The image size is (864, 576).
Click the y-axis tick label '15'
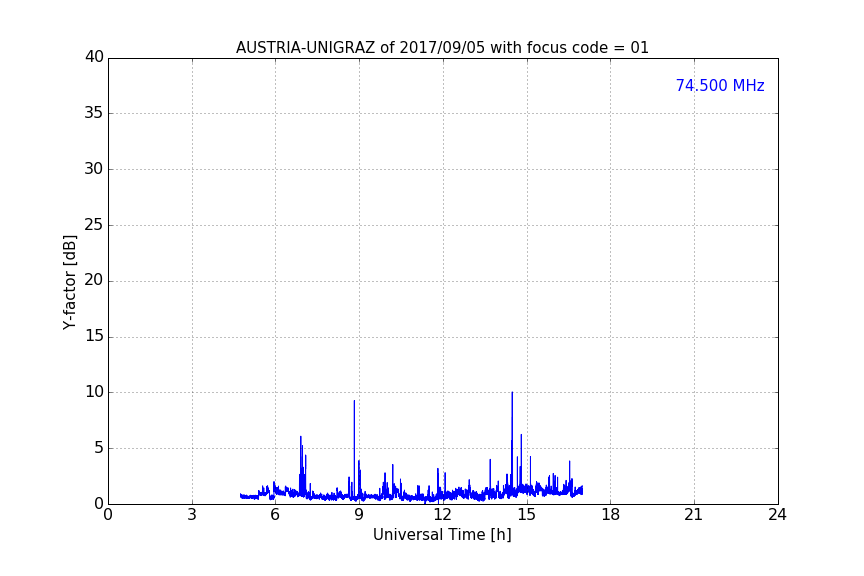tap(94, 336)
